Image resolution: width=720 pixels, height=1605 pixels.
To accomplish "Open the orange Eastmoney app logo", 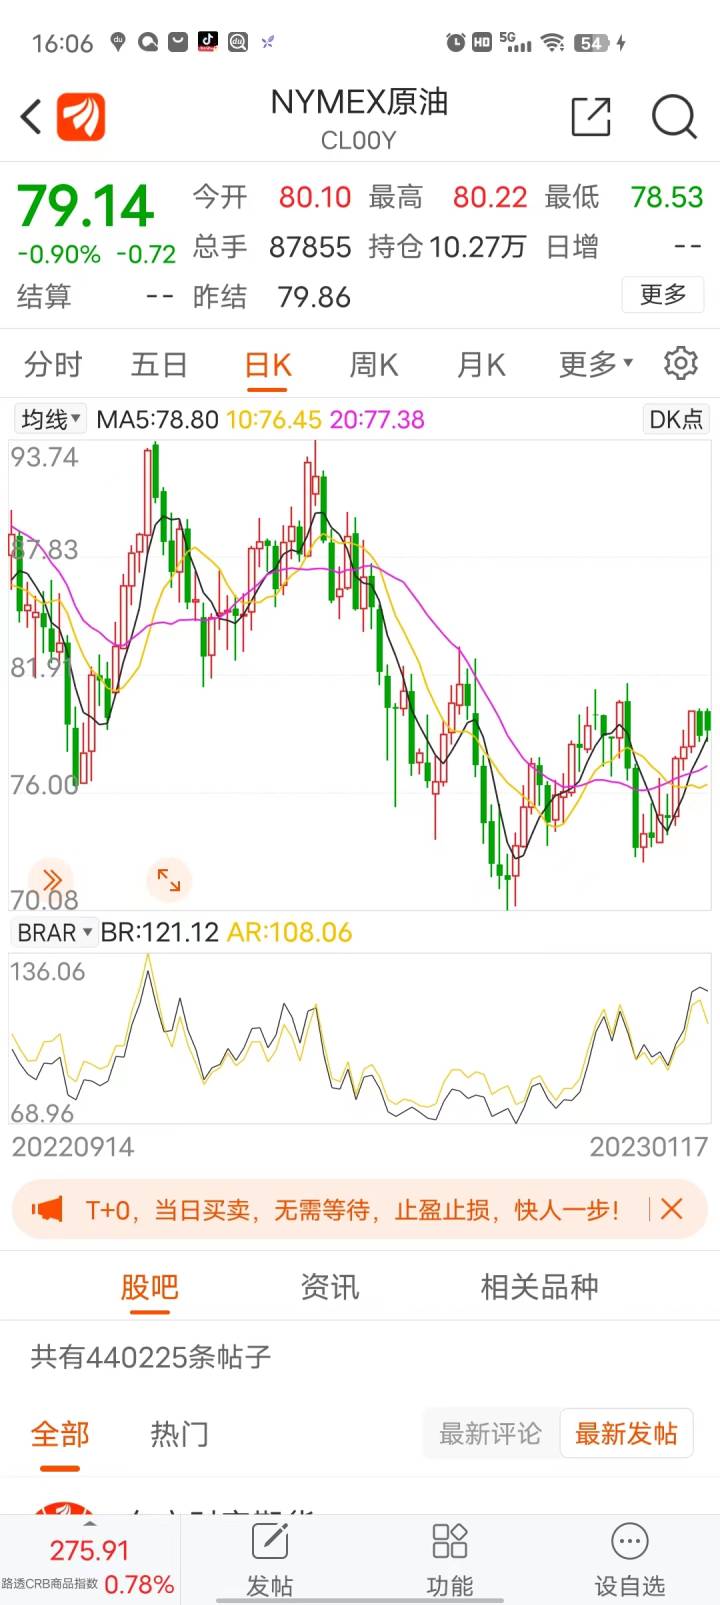I will point(81,117).
